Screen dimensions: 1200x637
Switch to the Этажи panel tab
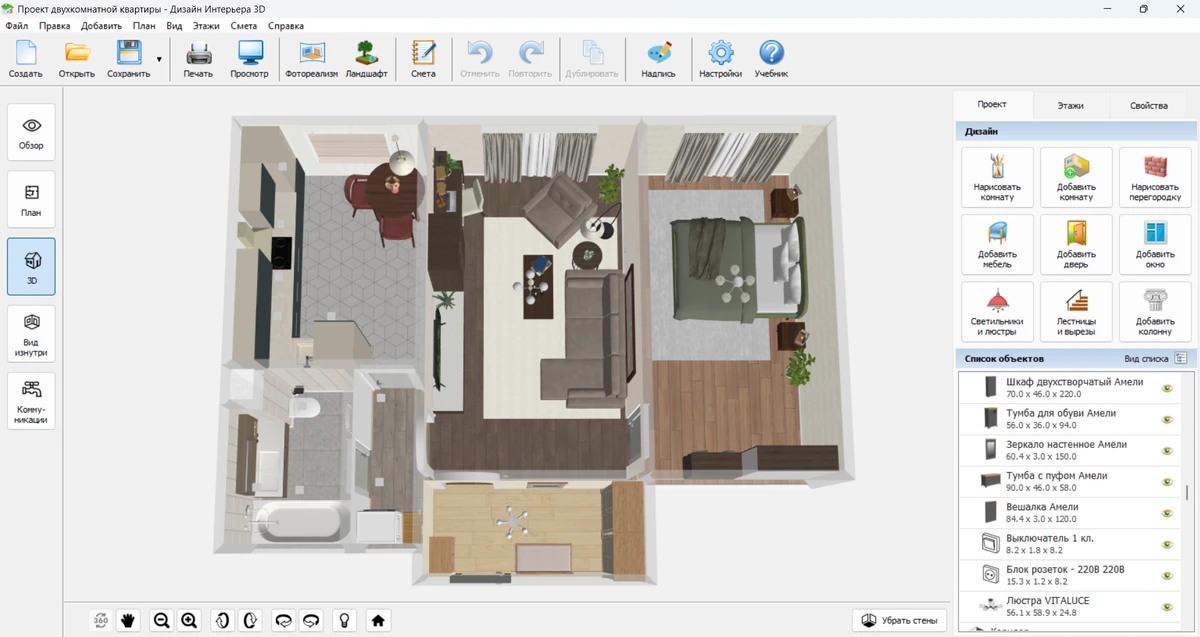tap(1070, 105)
